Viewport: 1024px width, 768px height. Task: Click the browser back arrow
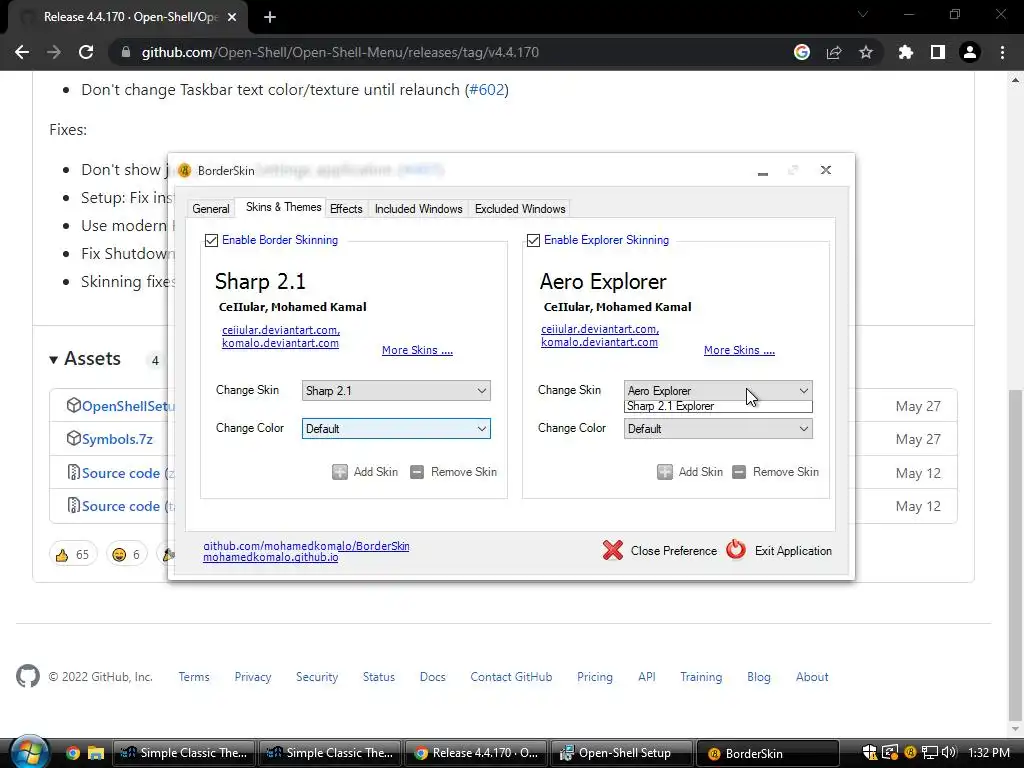tap(22, 52)
